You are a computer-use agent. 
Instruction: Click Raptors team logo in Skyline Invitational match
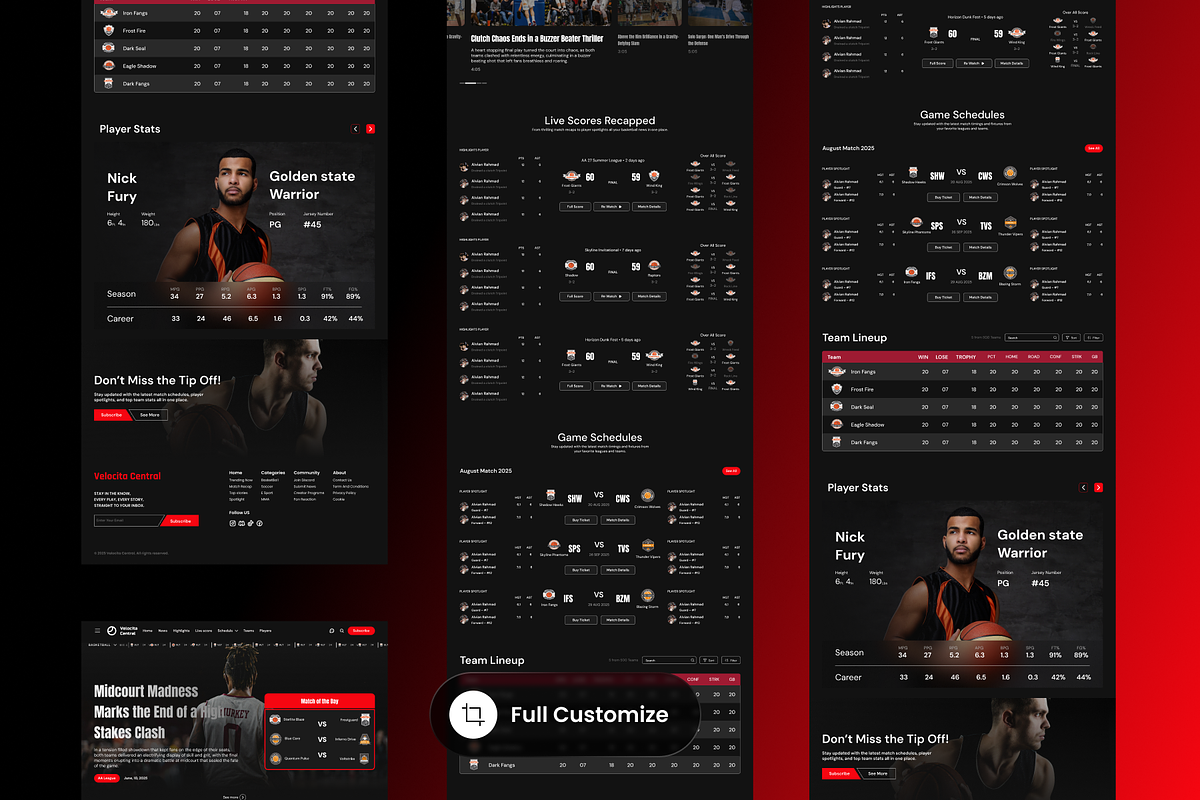[654, 265]
